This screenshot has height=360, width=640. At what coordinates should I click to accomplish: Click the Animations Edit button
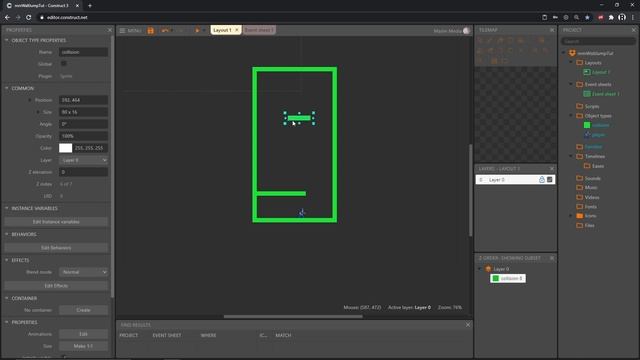click(84, 334)
